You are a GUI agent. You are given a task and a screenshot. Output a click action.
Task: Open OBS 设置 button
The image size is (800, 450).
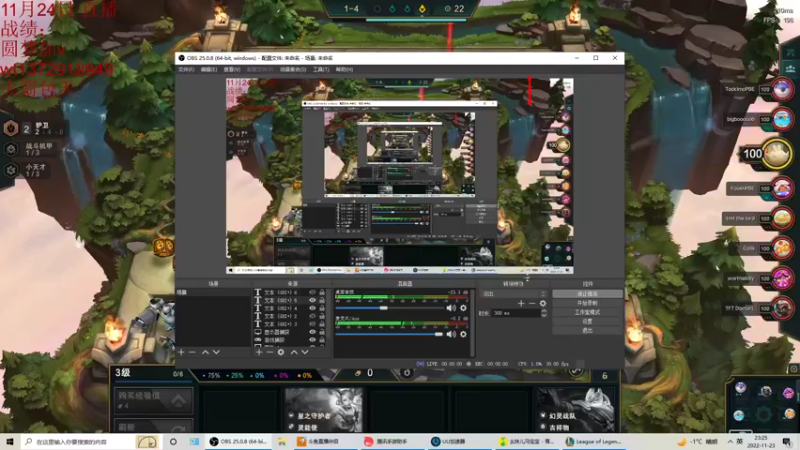tap(587, 321)
